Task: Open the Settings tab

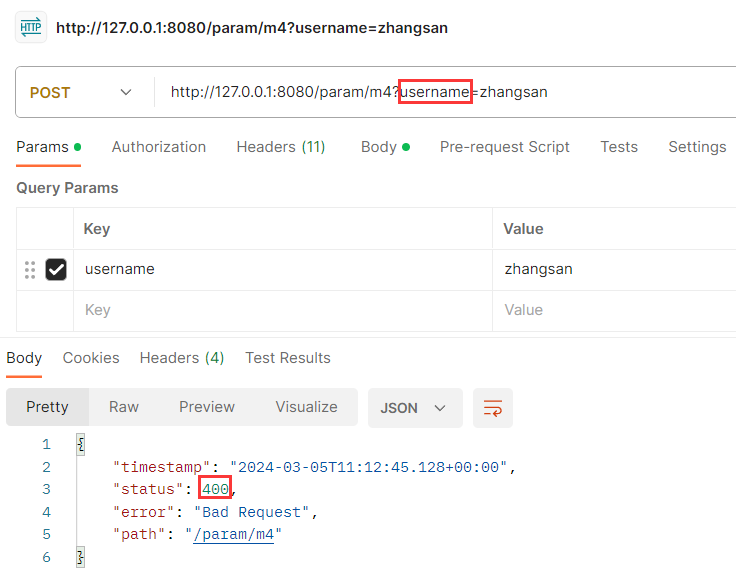Action: pyautogui.click(x=697, y=147)
